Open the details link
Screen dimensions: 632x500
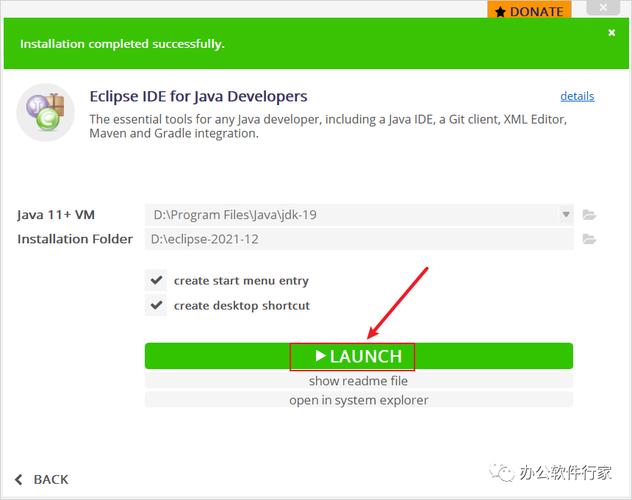click(577, 96)
